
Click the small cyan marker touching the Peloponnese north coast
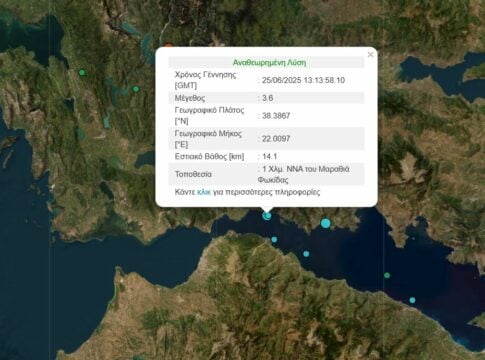[x=274, y=239]
